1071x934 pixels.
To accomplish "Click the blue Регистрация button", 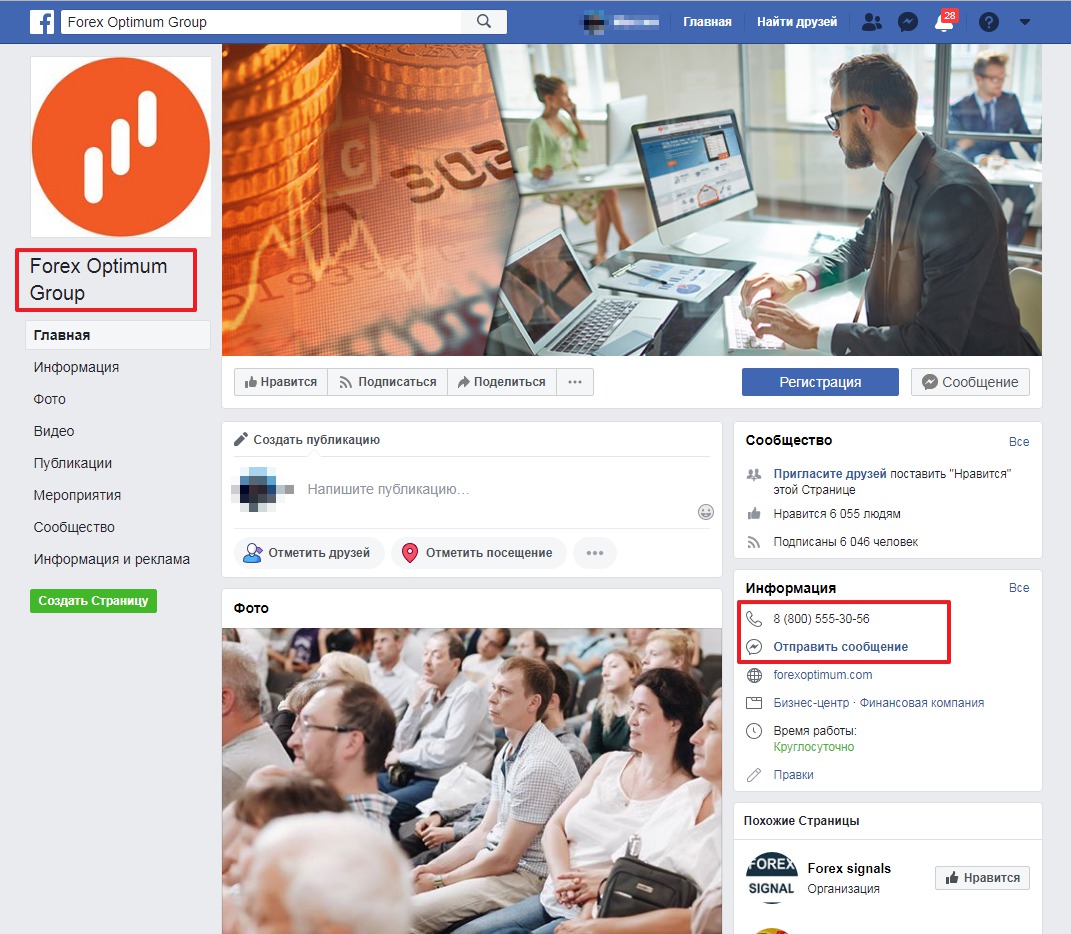I will tap(820, 382).
